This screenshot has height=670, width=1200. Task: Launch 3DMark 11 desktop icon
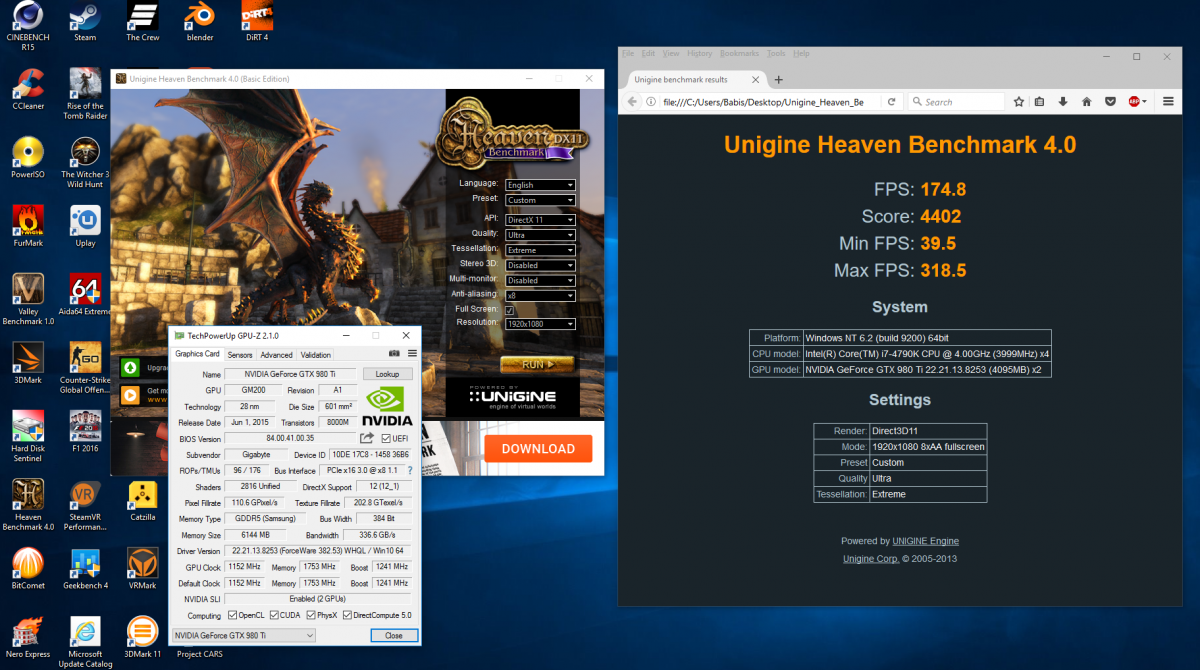tap(143, 636)
